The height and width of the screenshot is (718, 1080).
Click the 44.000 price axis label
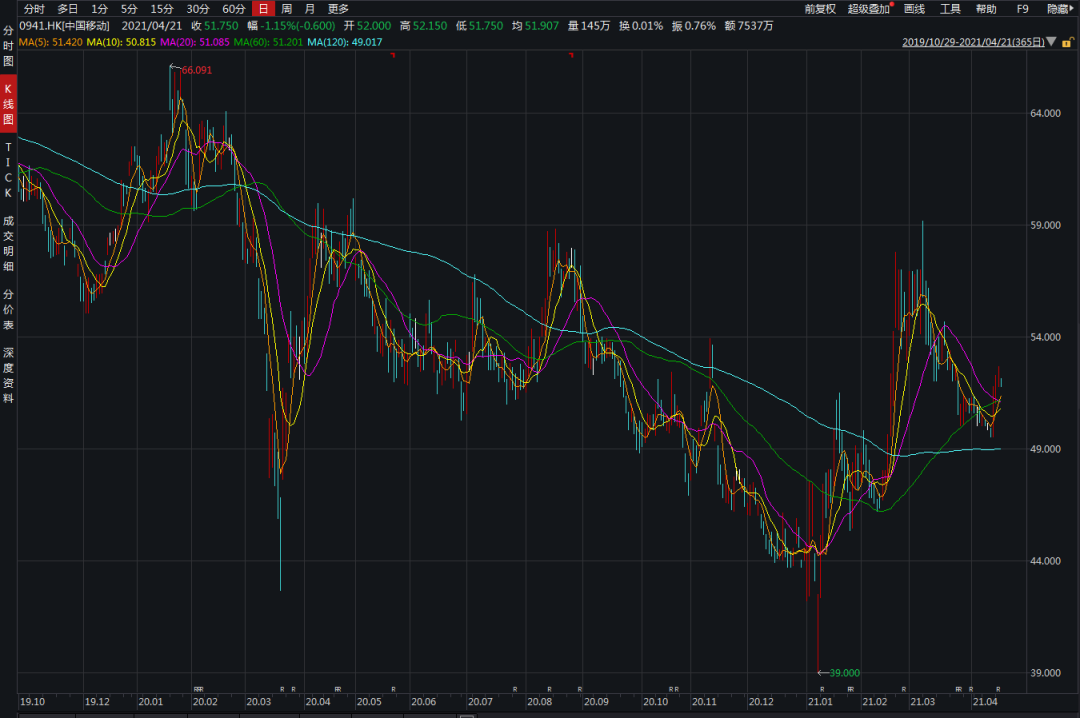pos(1045,561)
